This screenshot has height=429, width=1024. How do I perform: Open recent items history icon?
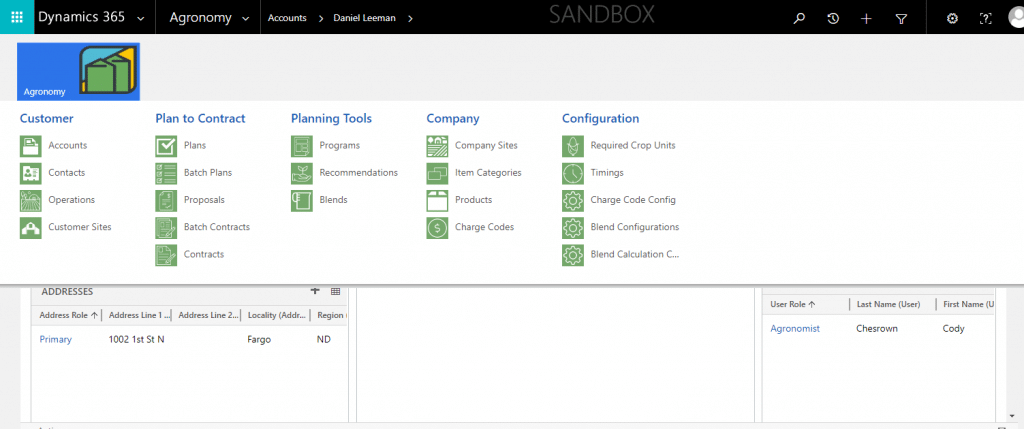click(x=832, y=18)
